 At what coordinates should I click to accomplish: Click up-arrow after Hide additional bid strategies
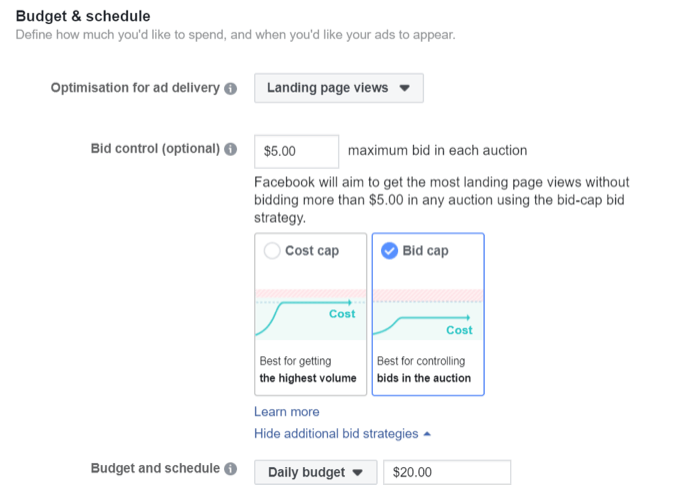[x=428, y=434]
